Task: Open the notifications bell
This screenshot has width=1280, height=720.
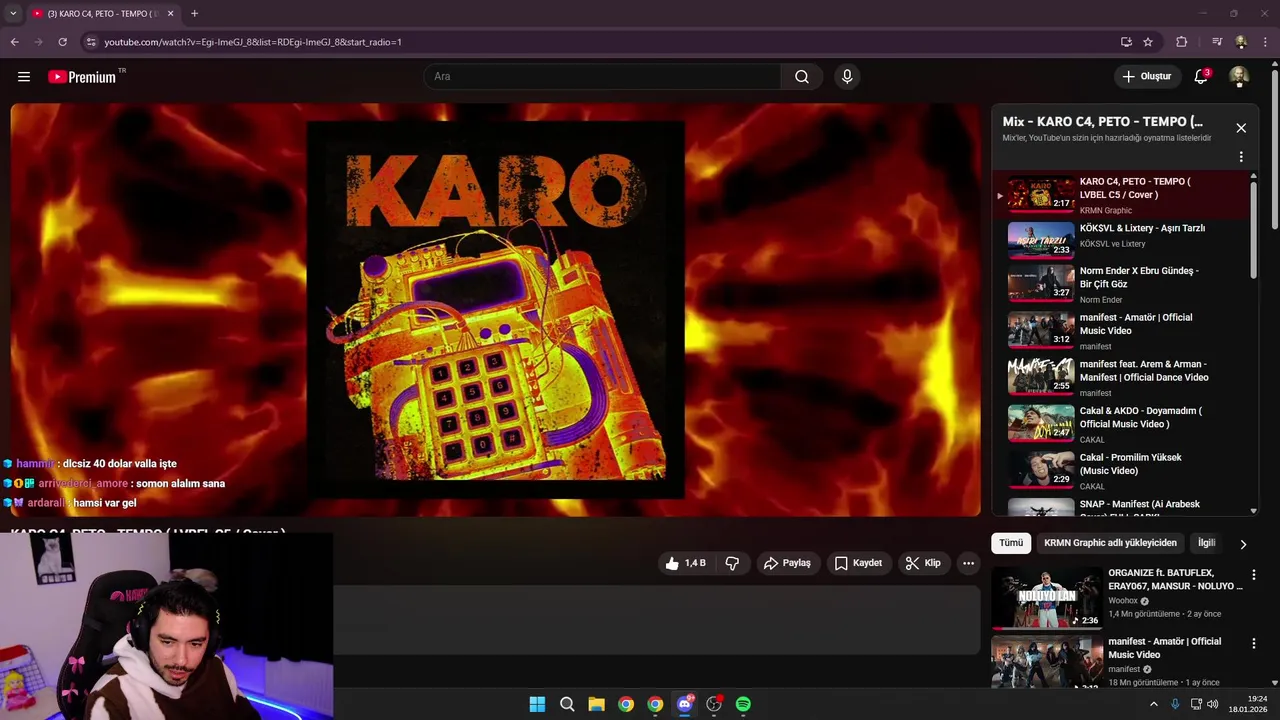Action: point(1201,77)
